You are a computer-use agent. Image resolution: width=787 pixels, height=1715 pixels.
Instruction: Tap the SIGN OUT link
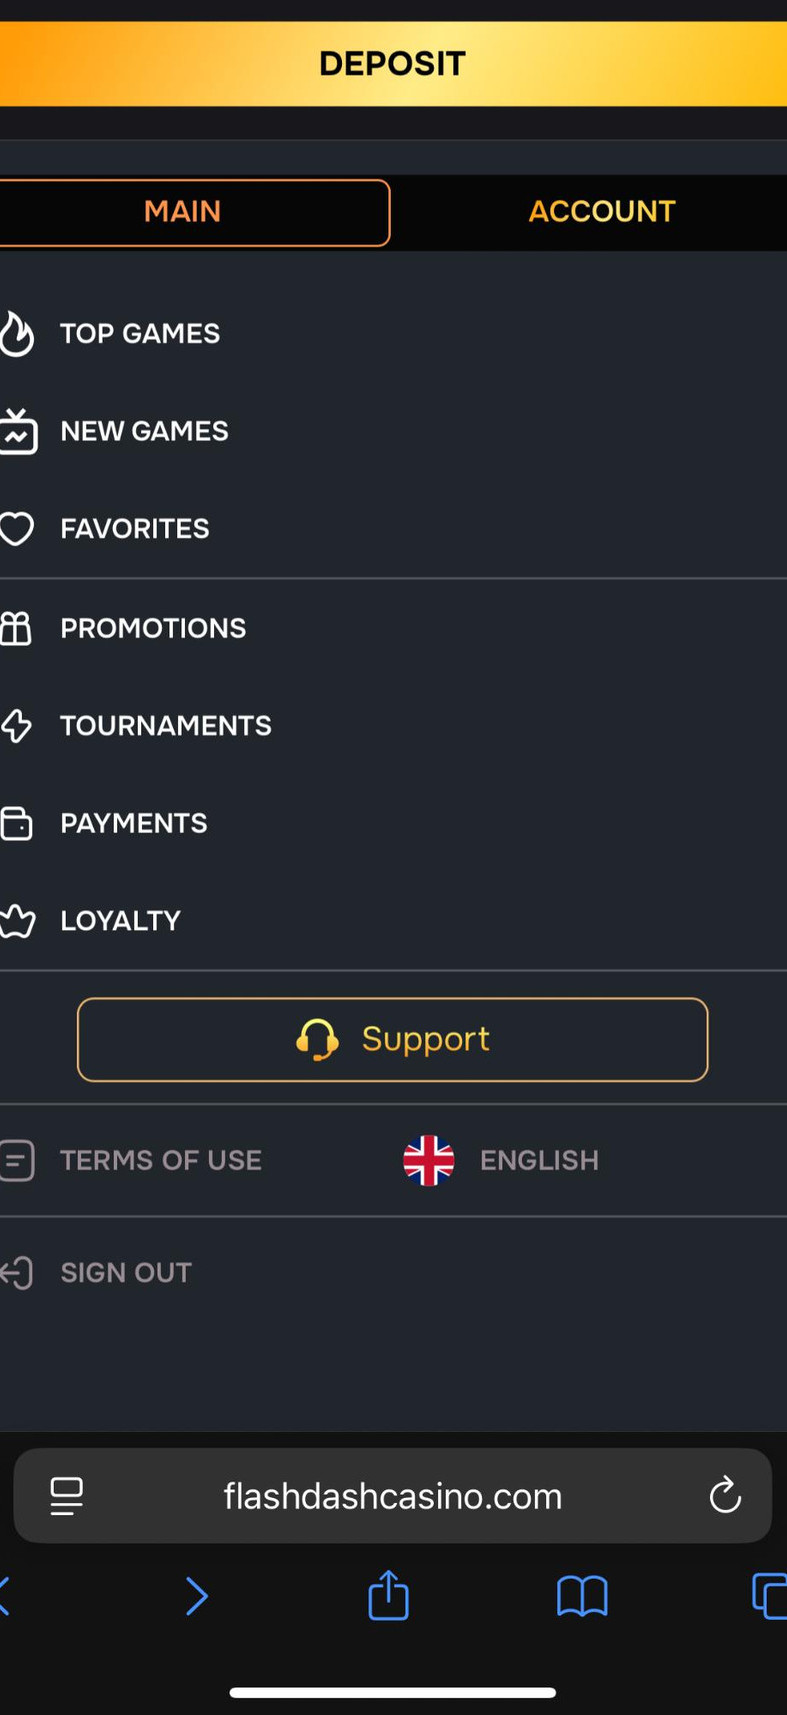125,1272
